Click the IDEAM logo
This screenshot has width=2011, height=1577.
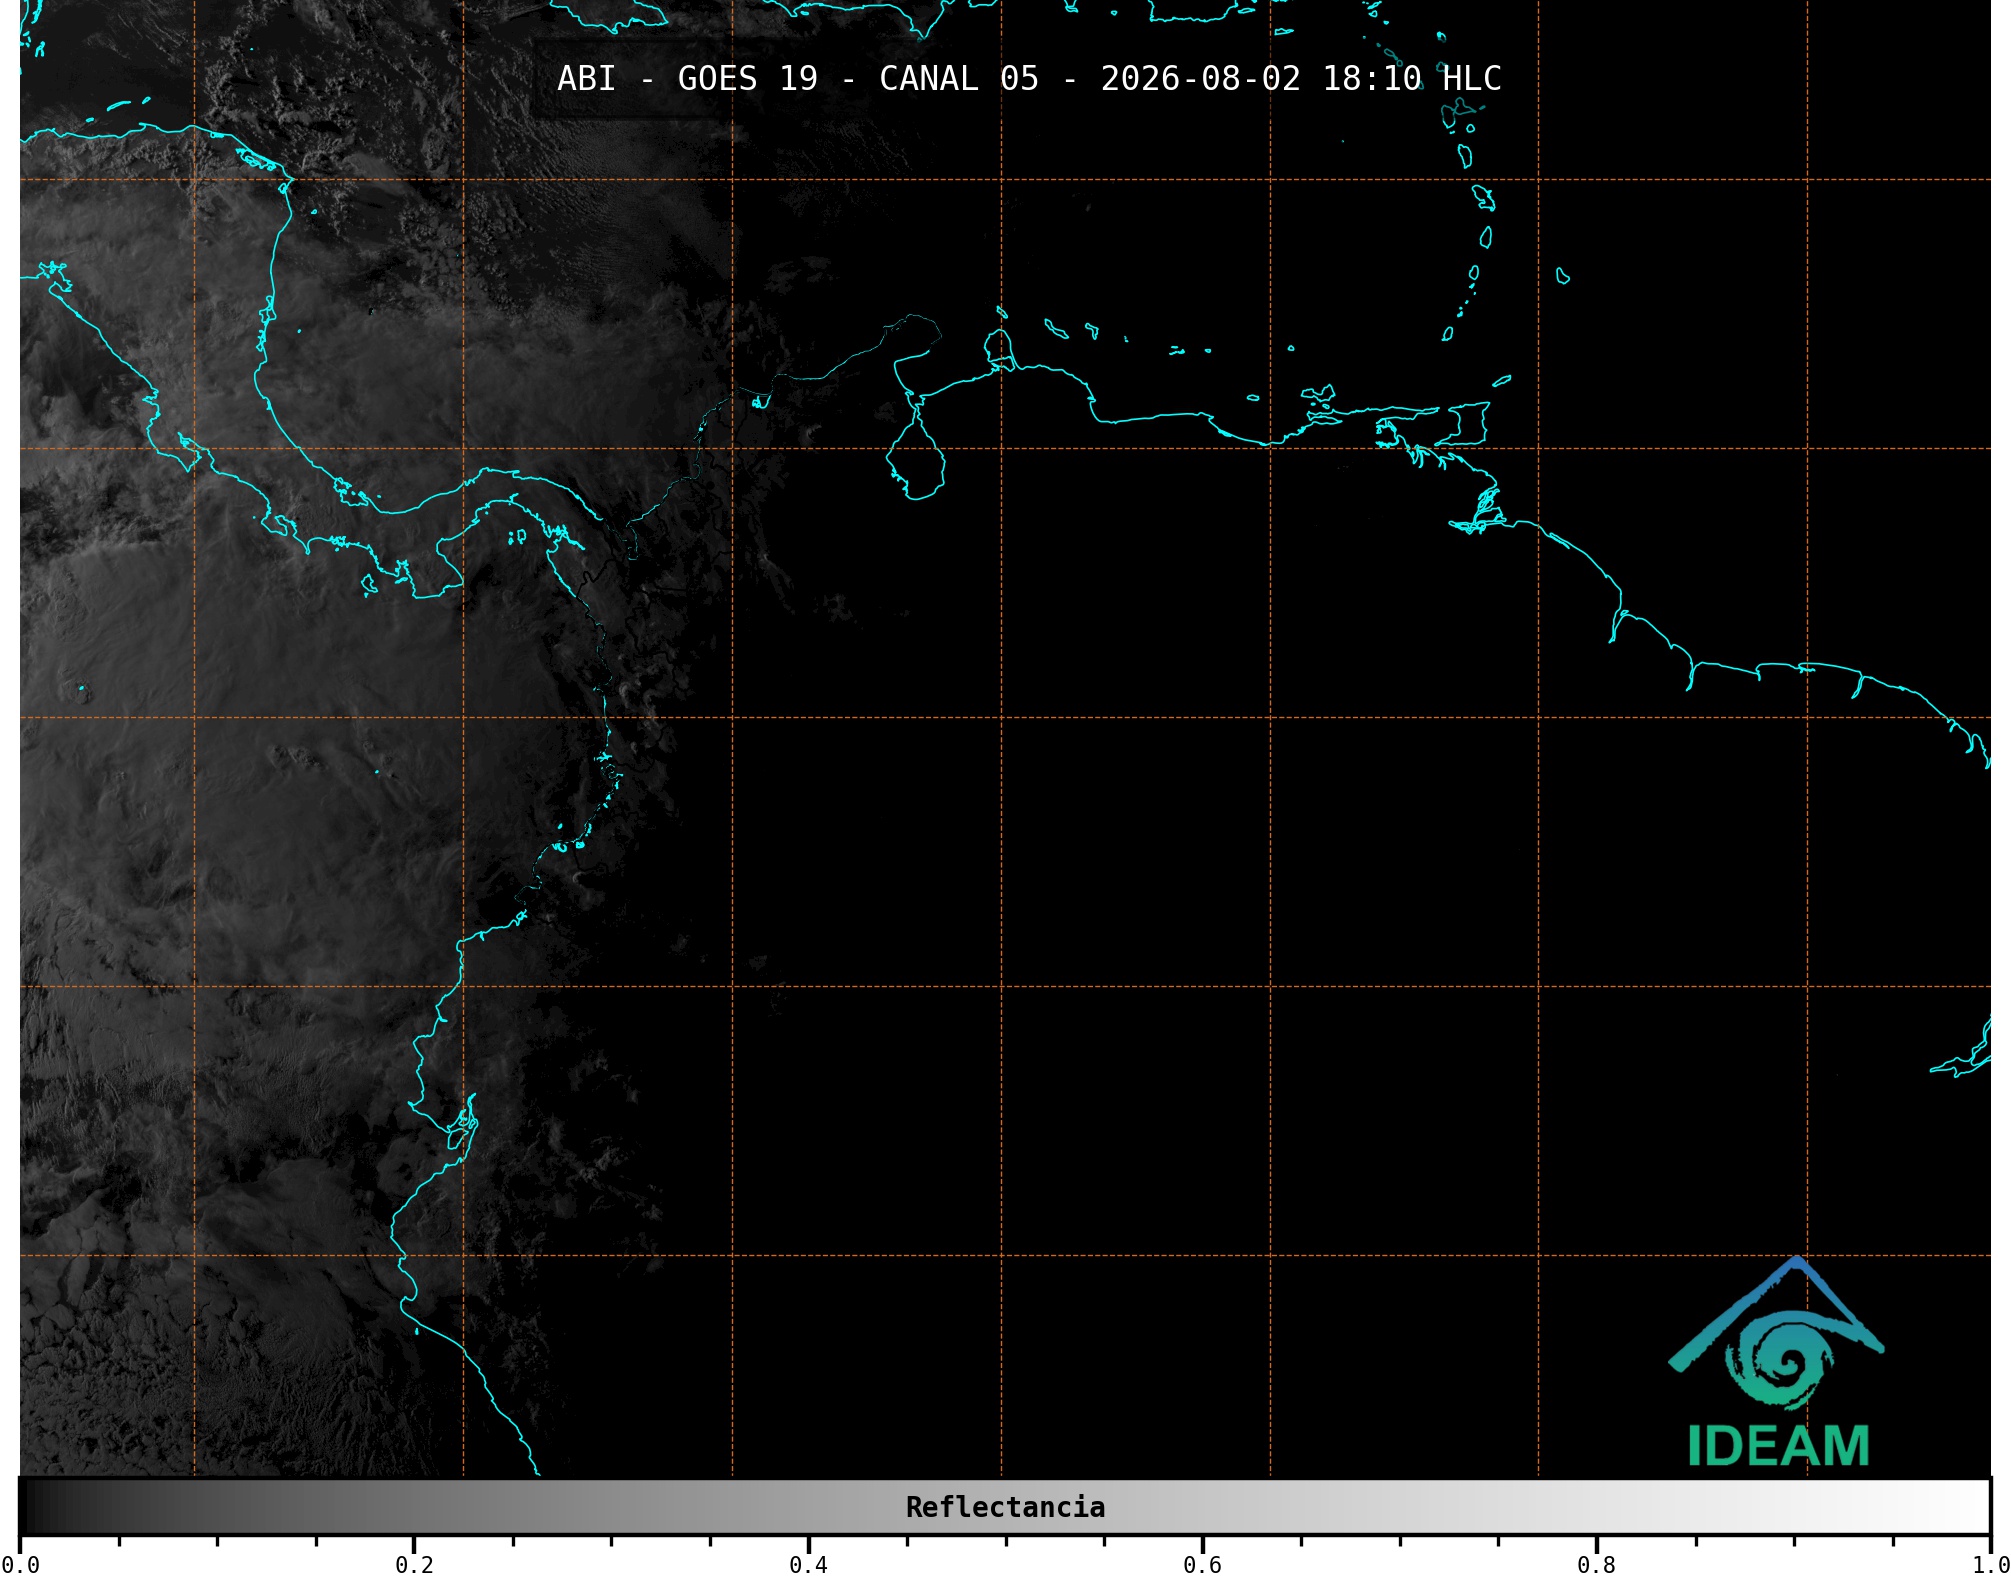1777,1362
